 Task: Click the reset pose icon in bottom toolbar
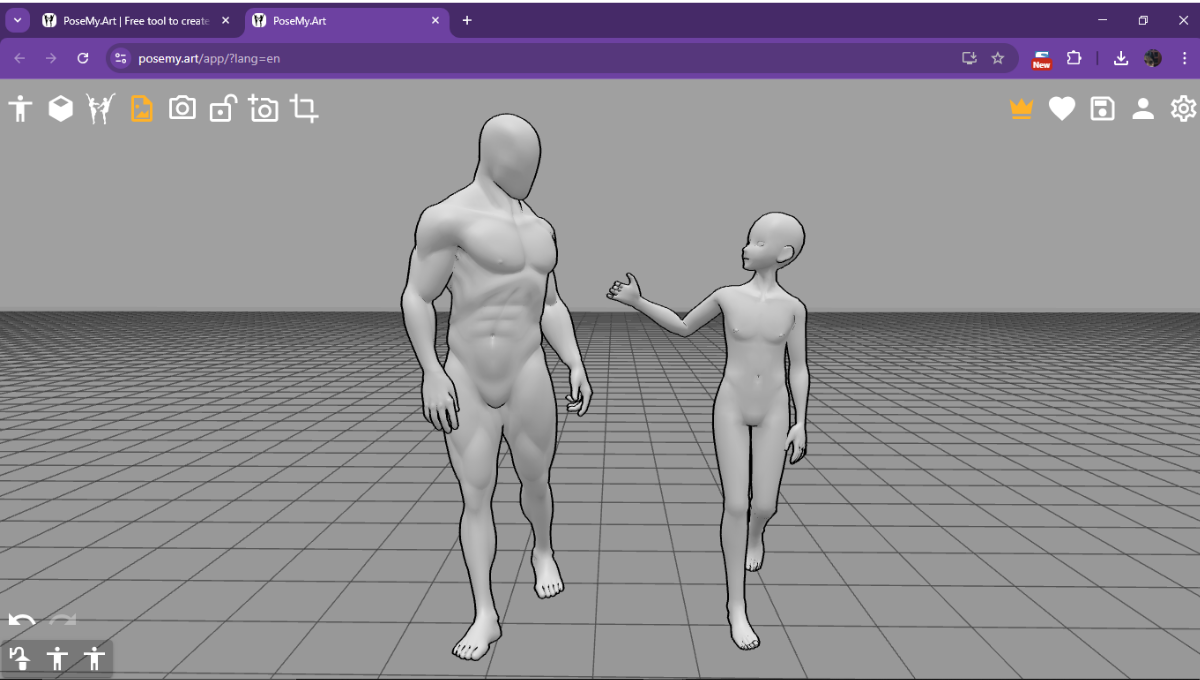[22, 659]
